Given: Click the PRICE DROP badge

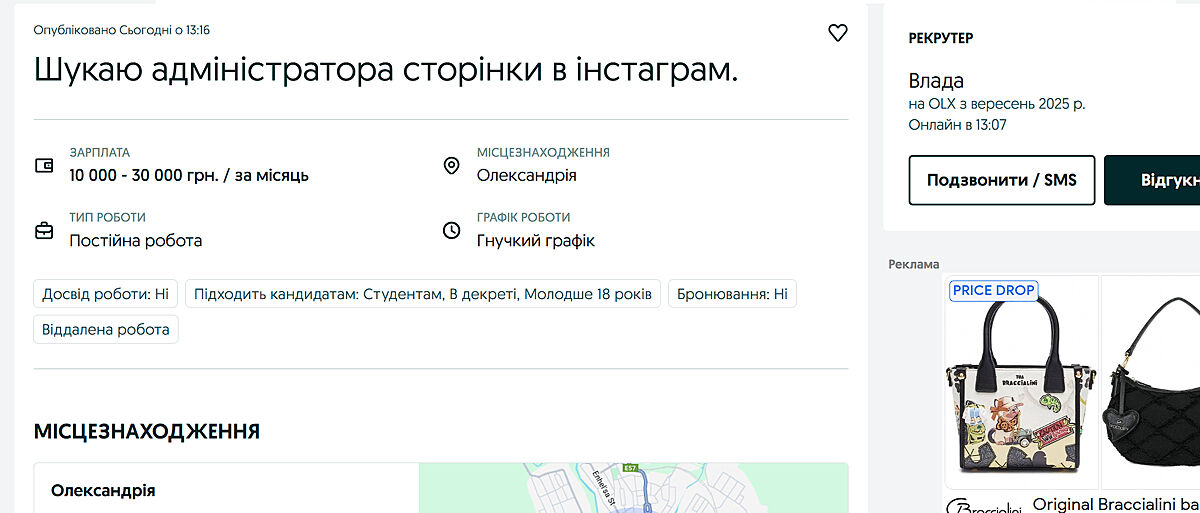Looking at the screenshot, I should (993, 290).
